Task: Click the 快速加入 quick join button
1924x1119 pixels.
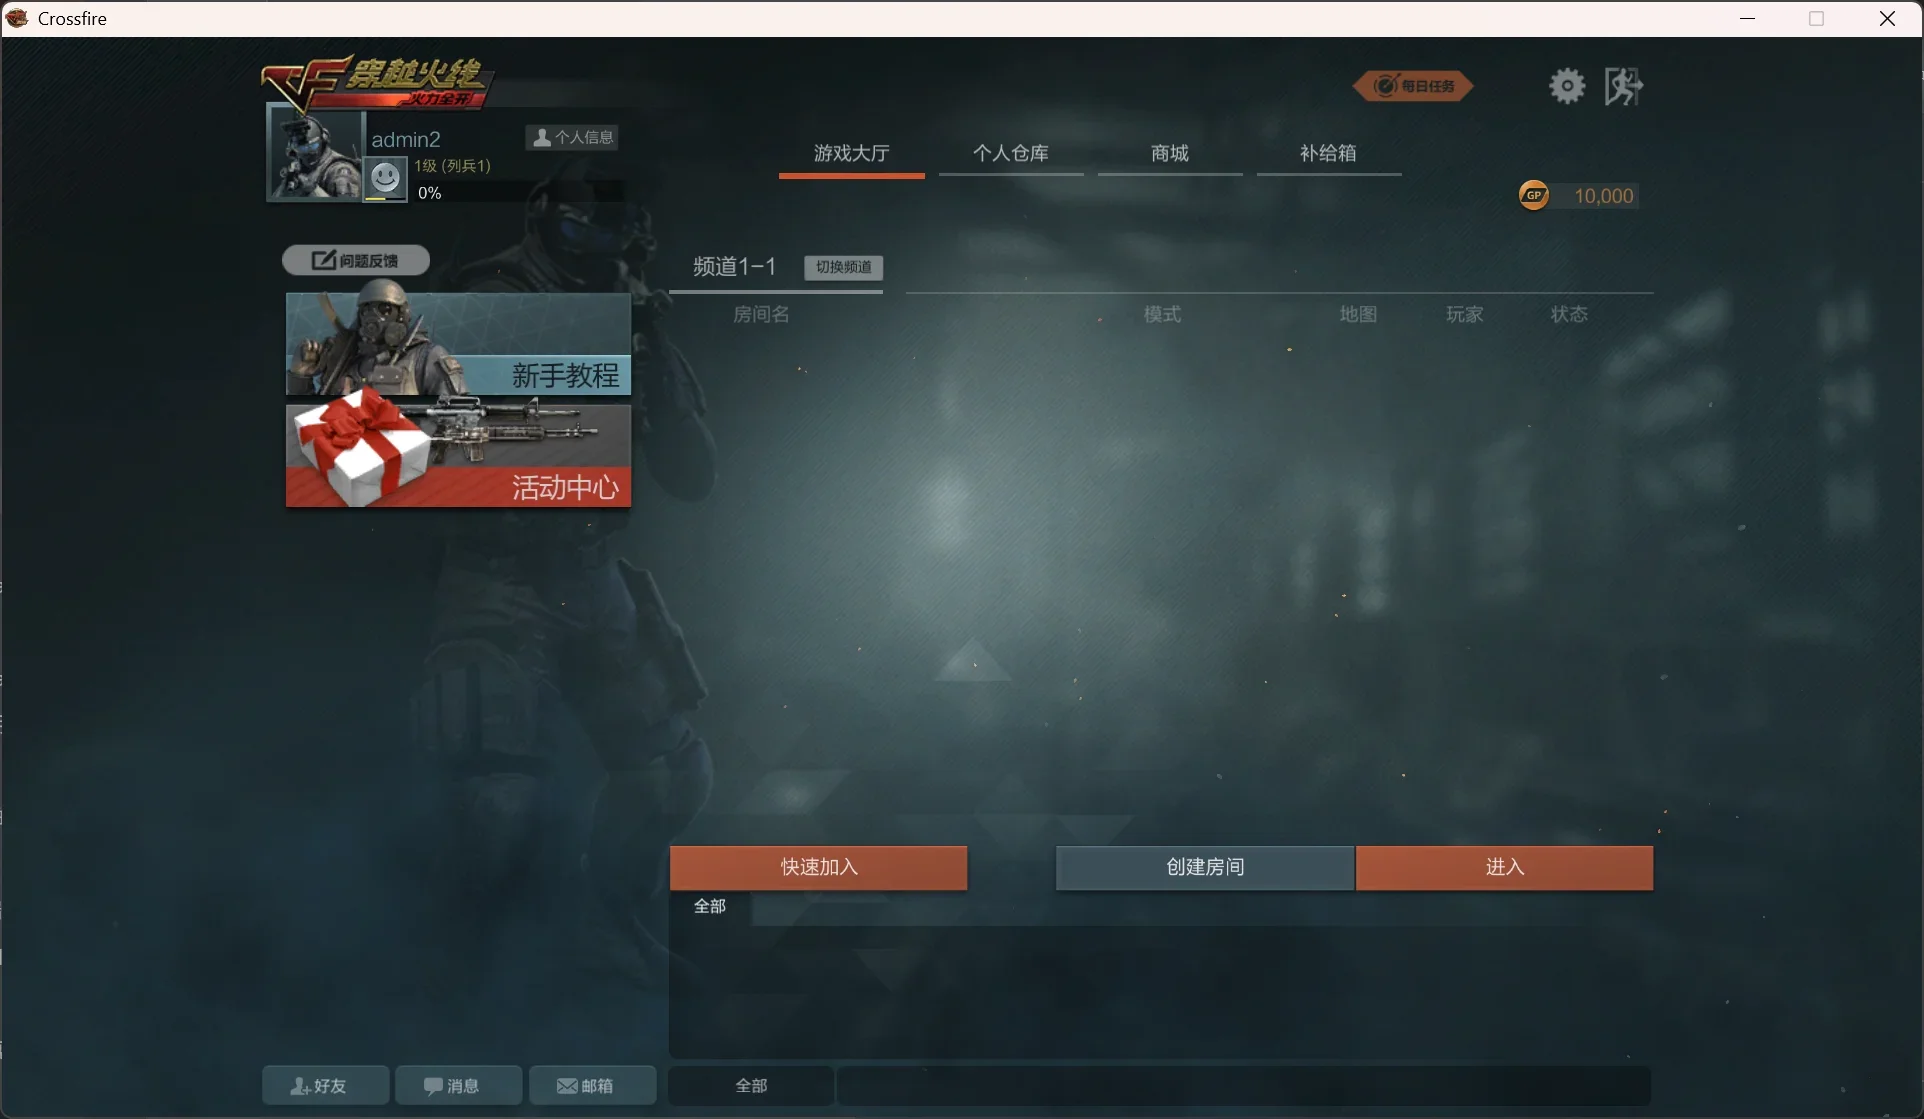Action: (819, 867)
